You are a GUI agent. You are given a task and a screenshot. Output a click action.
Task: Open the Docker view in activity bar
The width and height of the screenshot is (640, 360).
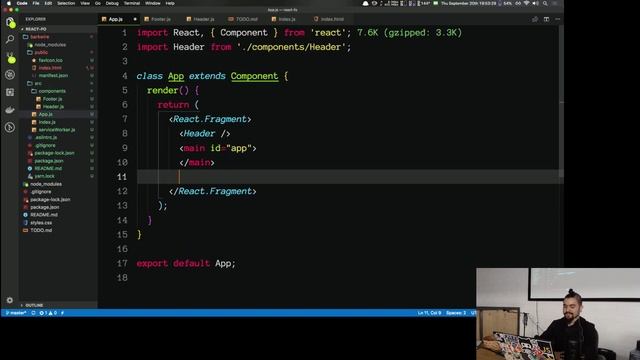tap(10, 110)
